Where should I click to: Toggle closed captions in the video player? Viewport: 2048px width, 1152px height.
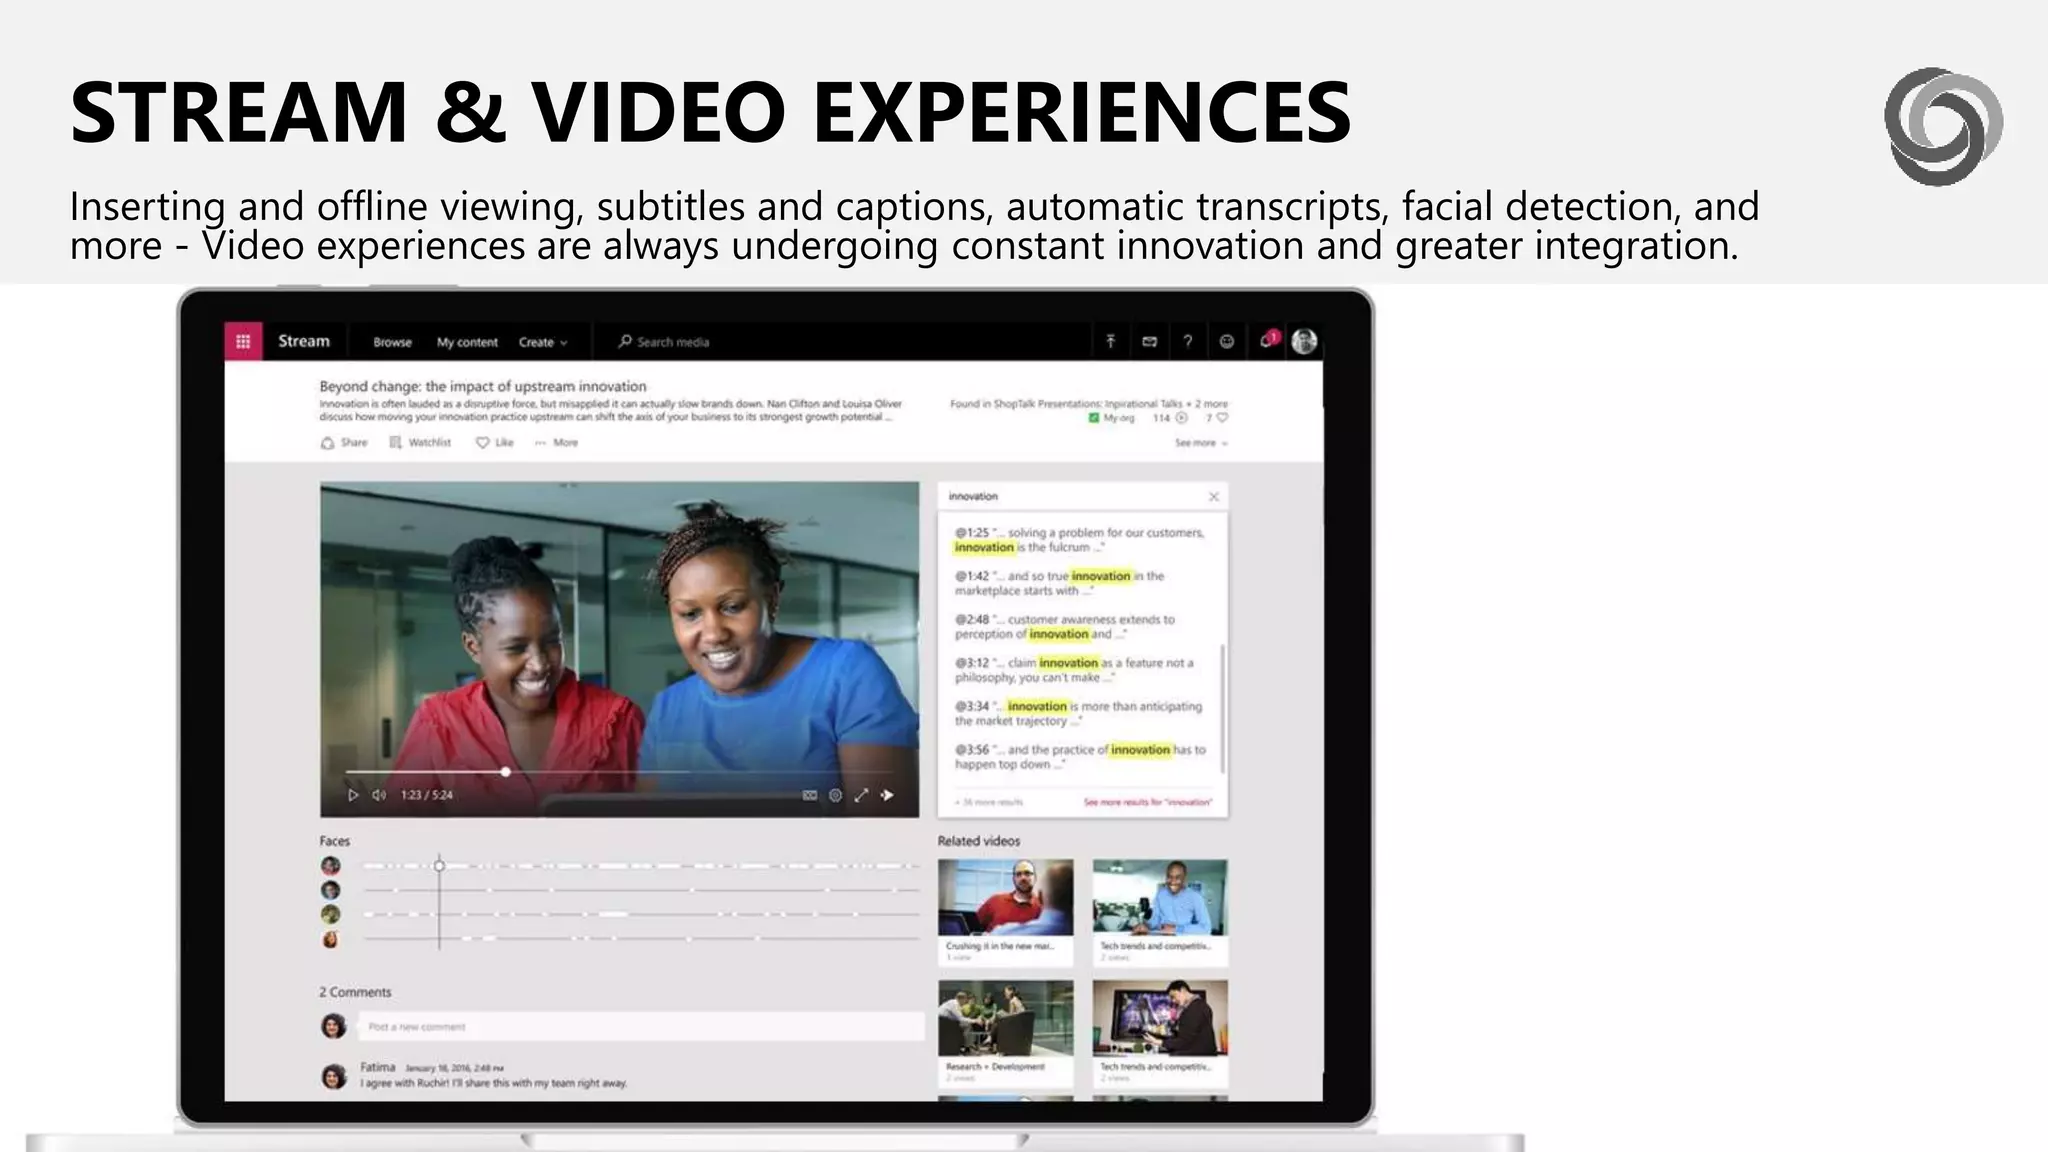(809, 795)
